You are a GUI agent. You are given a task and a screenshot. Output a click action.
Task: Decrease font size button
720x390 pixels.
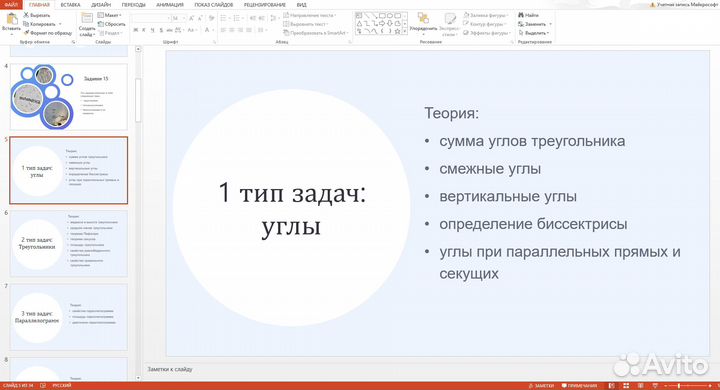point(200,18)
